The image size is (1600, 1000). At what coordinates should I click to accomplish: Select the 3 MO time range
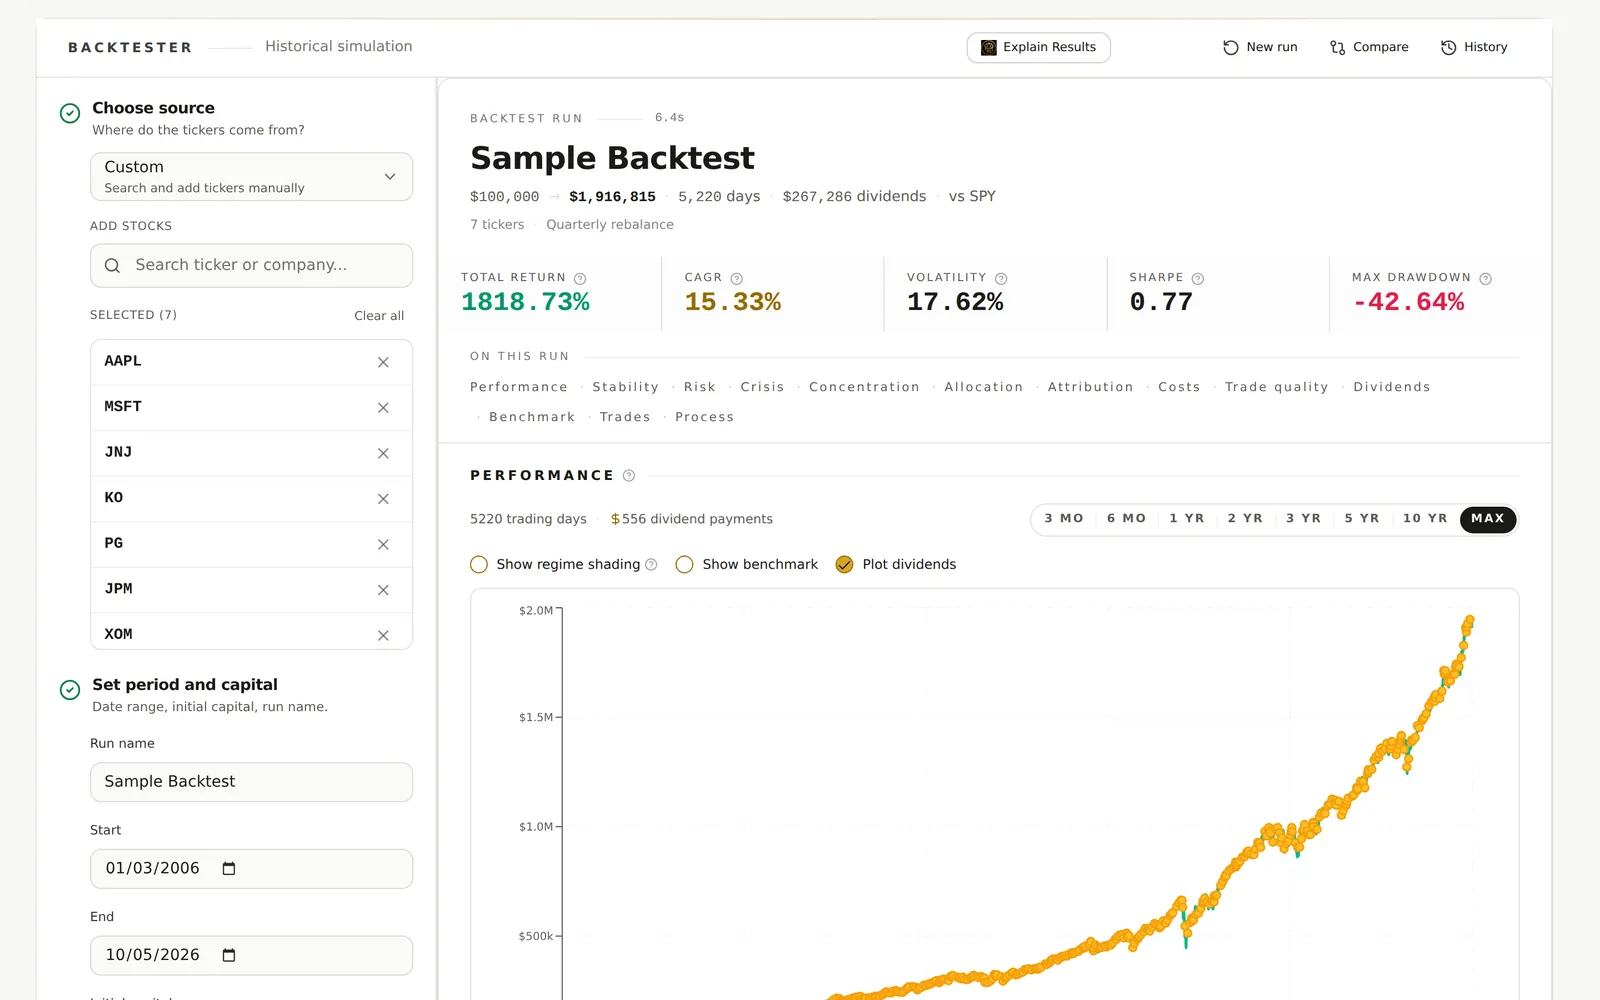[1064, 518]
